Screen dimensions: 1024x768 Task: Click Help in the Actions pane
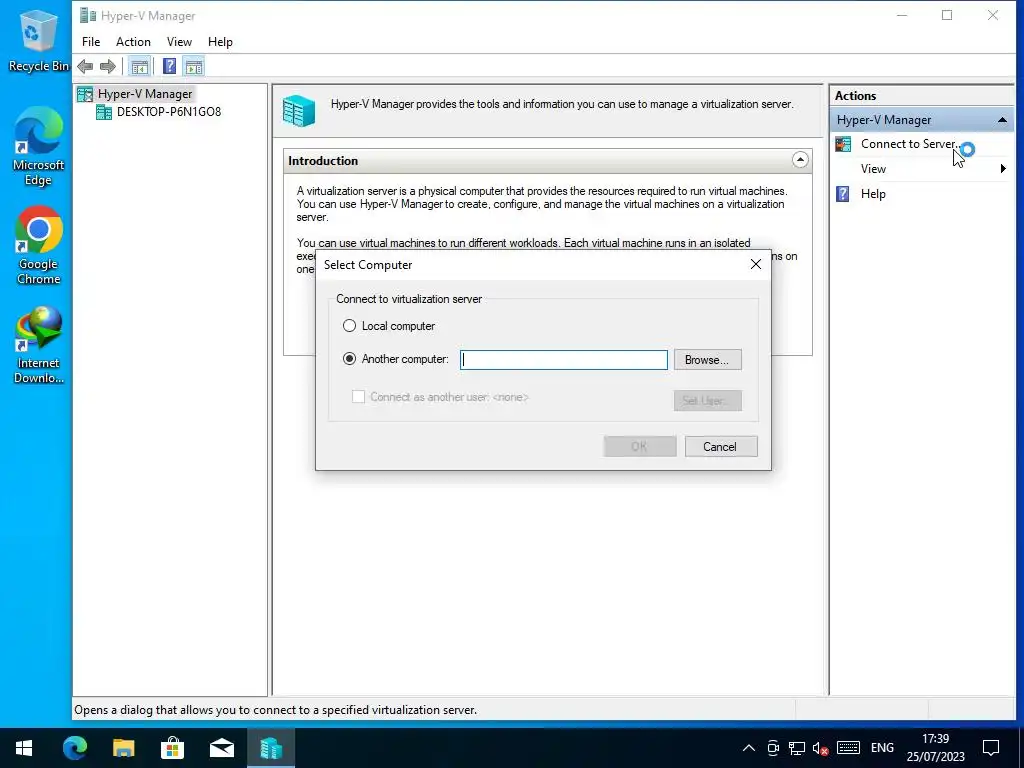point(873,194)
